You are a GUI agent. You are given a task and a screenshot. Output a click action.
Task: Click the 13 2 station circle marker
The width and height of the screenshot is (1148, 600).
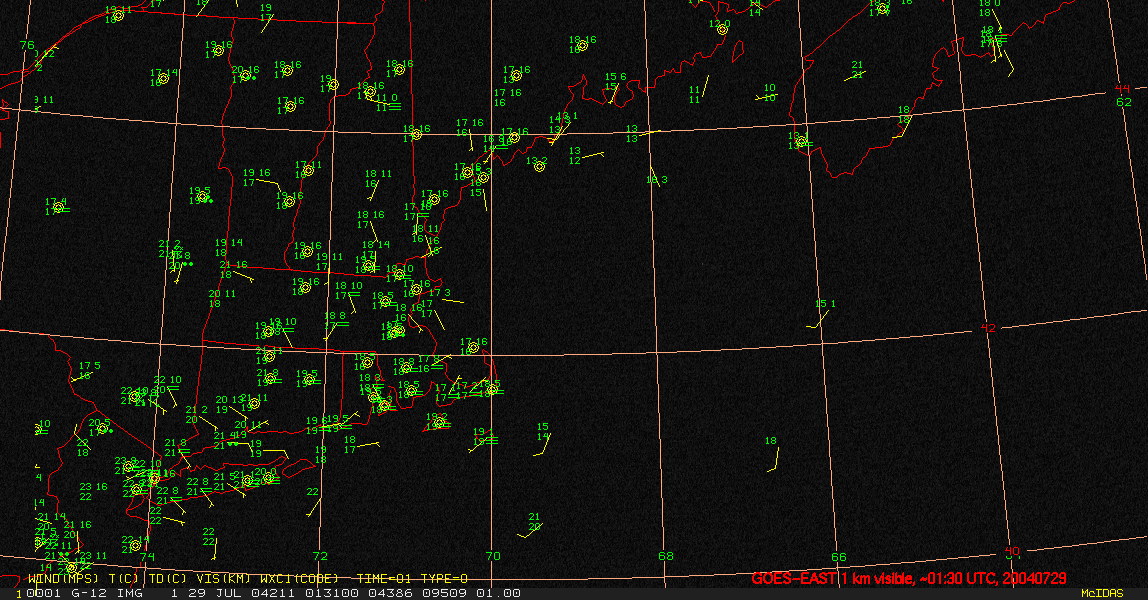[x=540, y=167]
